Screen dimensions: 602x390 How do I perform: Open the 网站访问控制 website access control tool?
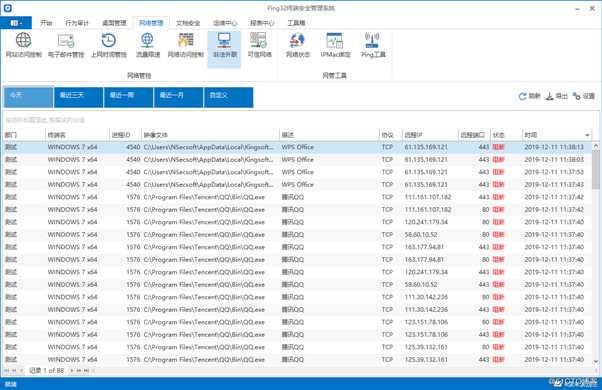coord(23,45)
